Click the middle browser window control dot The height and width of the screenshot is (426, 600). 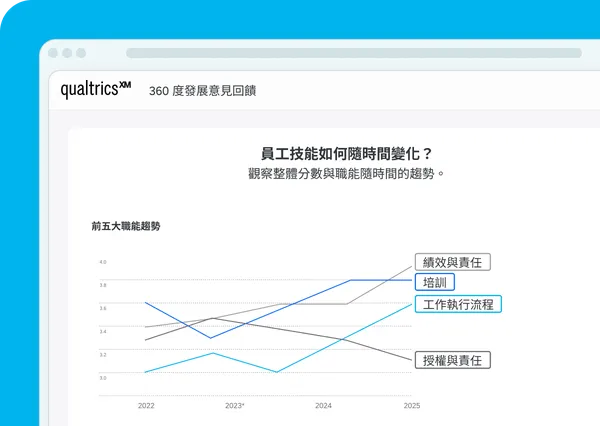(x=67, y=53)
